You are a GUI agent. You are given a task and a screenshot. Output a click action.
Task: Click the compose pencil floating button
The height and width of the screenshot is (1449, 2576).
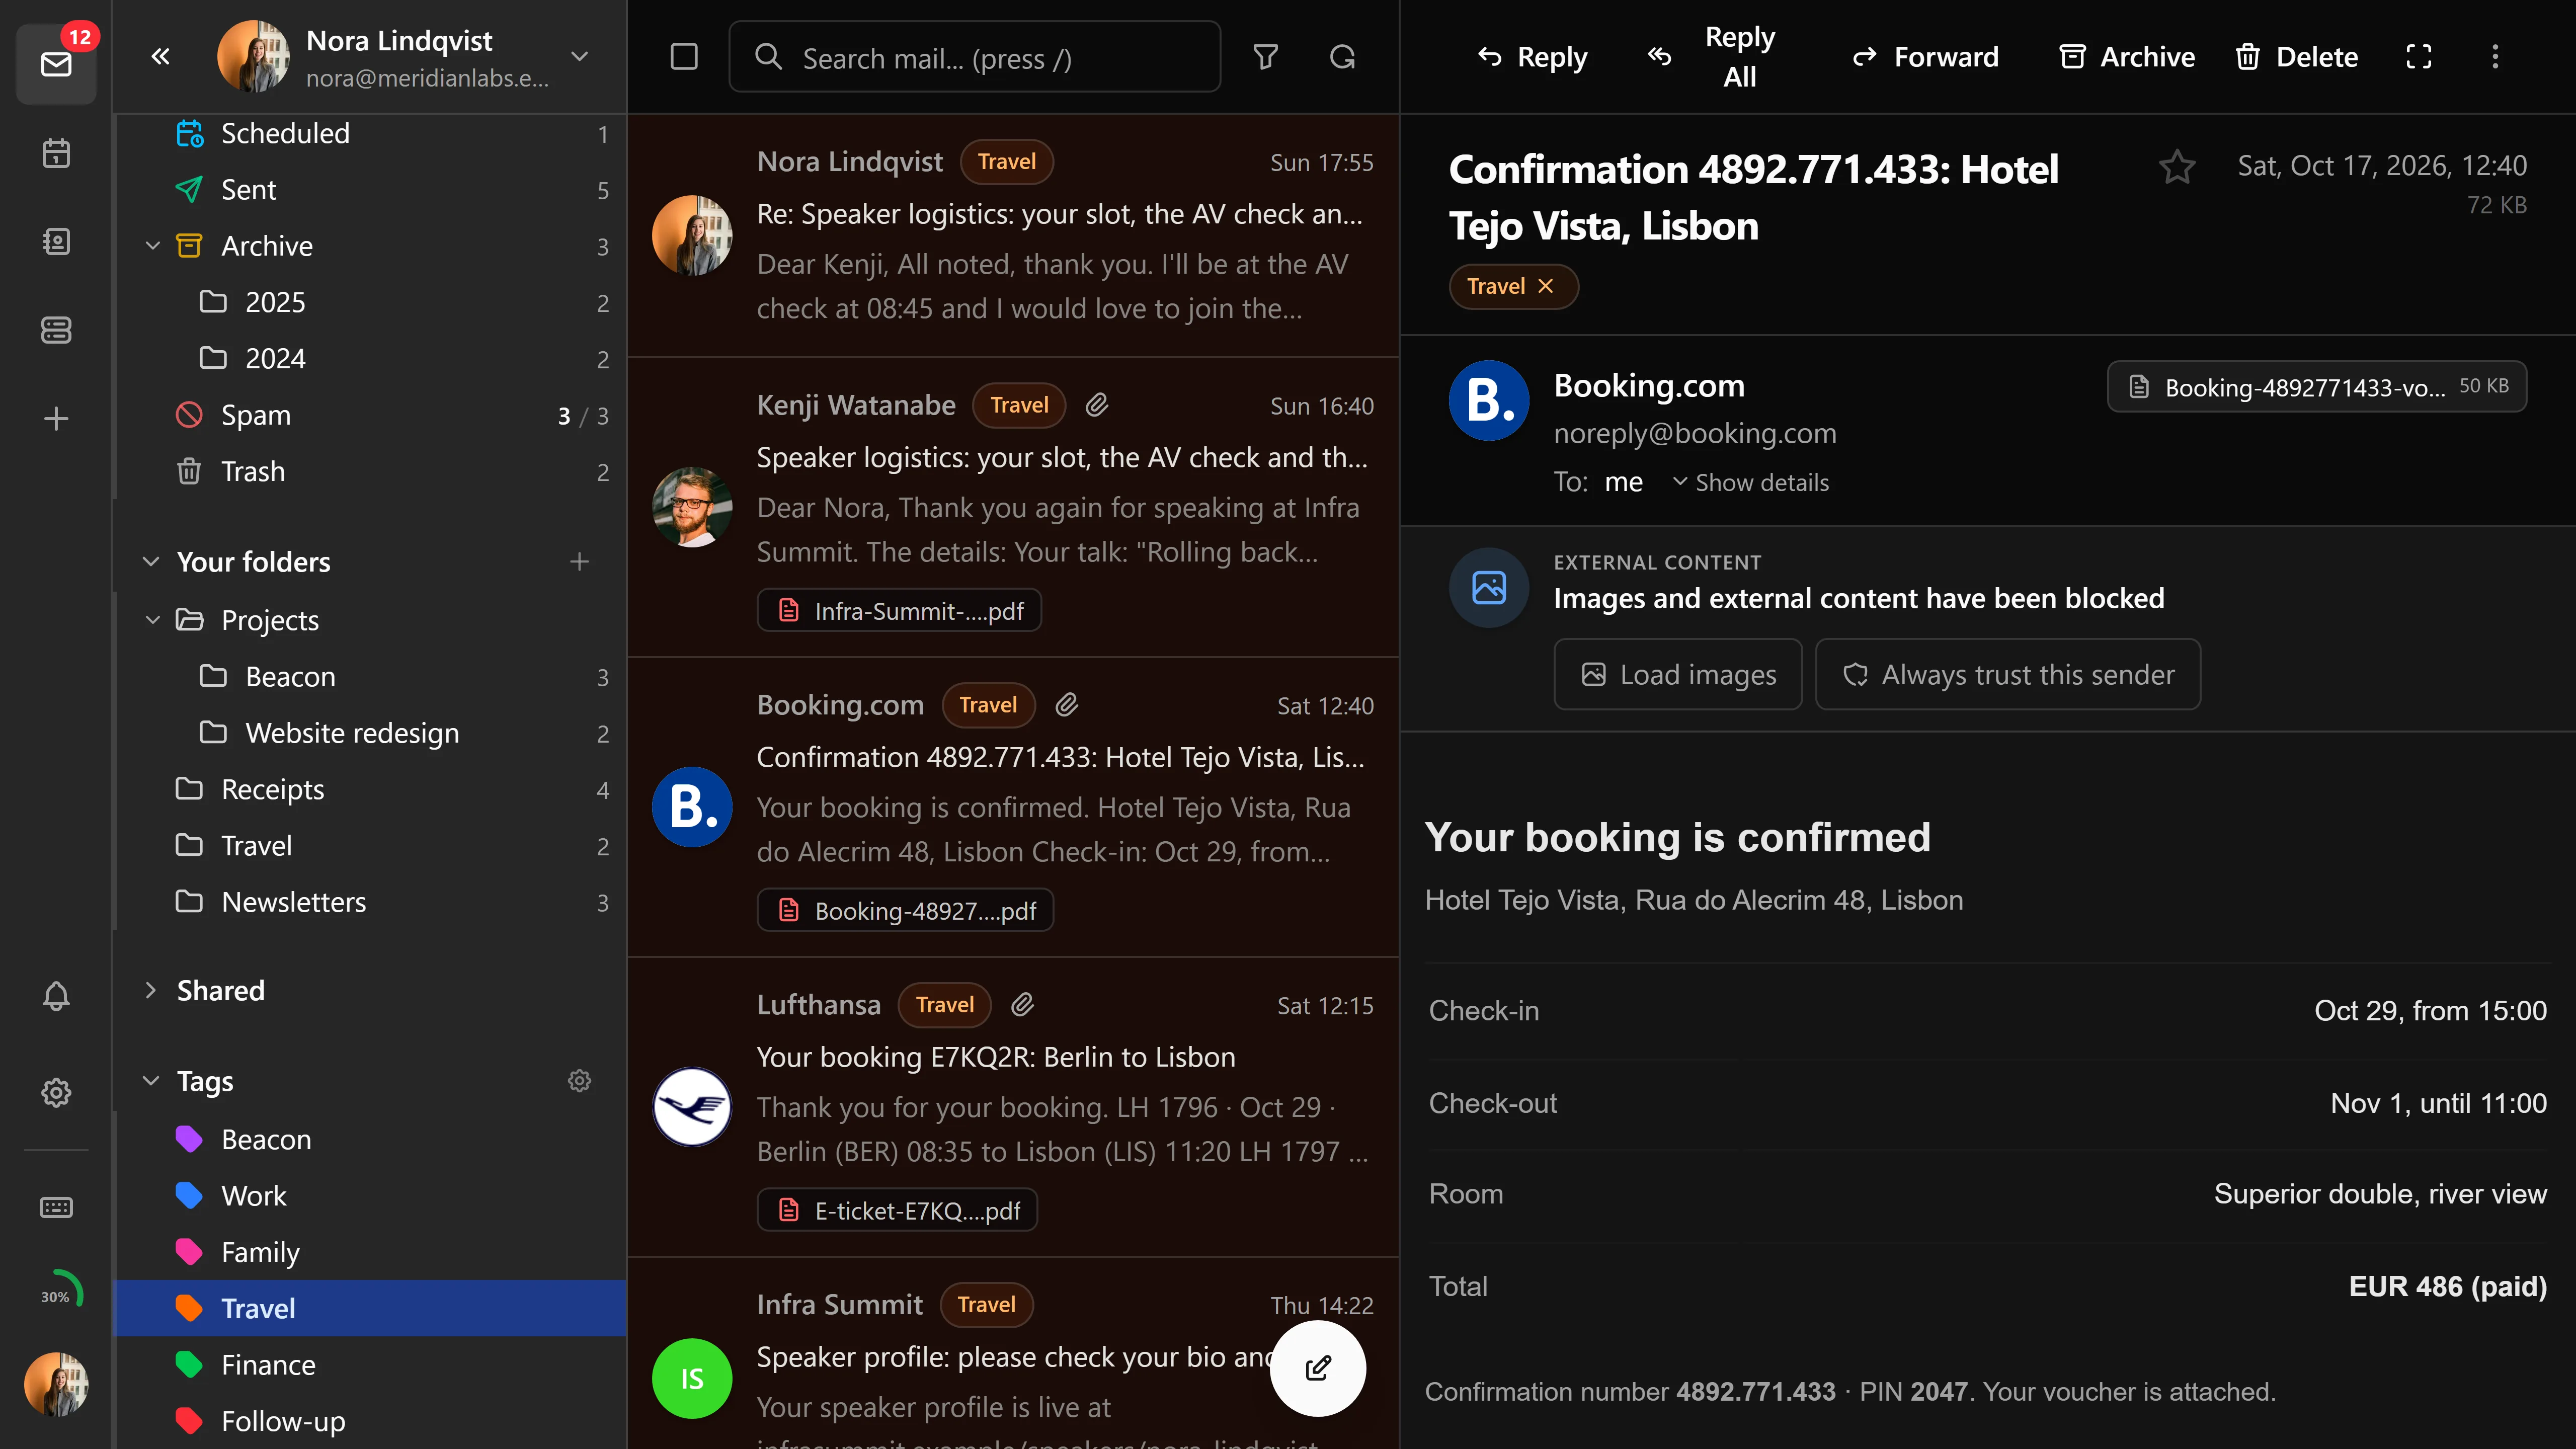(x=1317, y=1367)
